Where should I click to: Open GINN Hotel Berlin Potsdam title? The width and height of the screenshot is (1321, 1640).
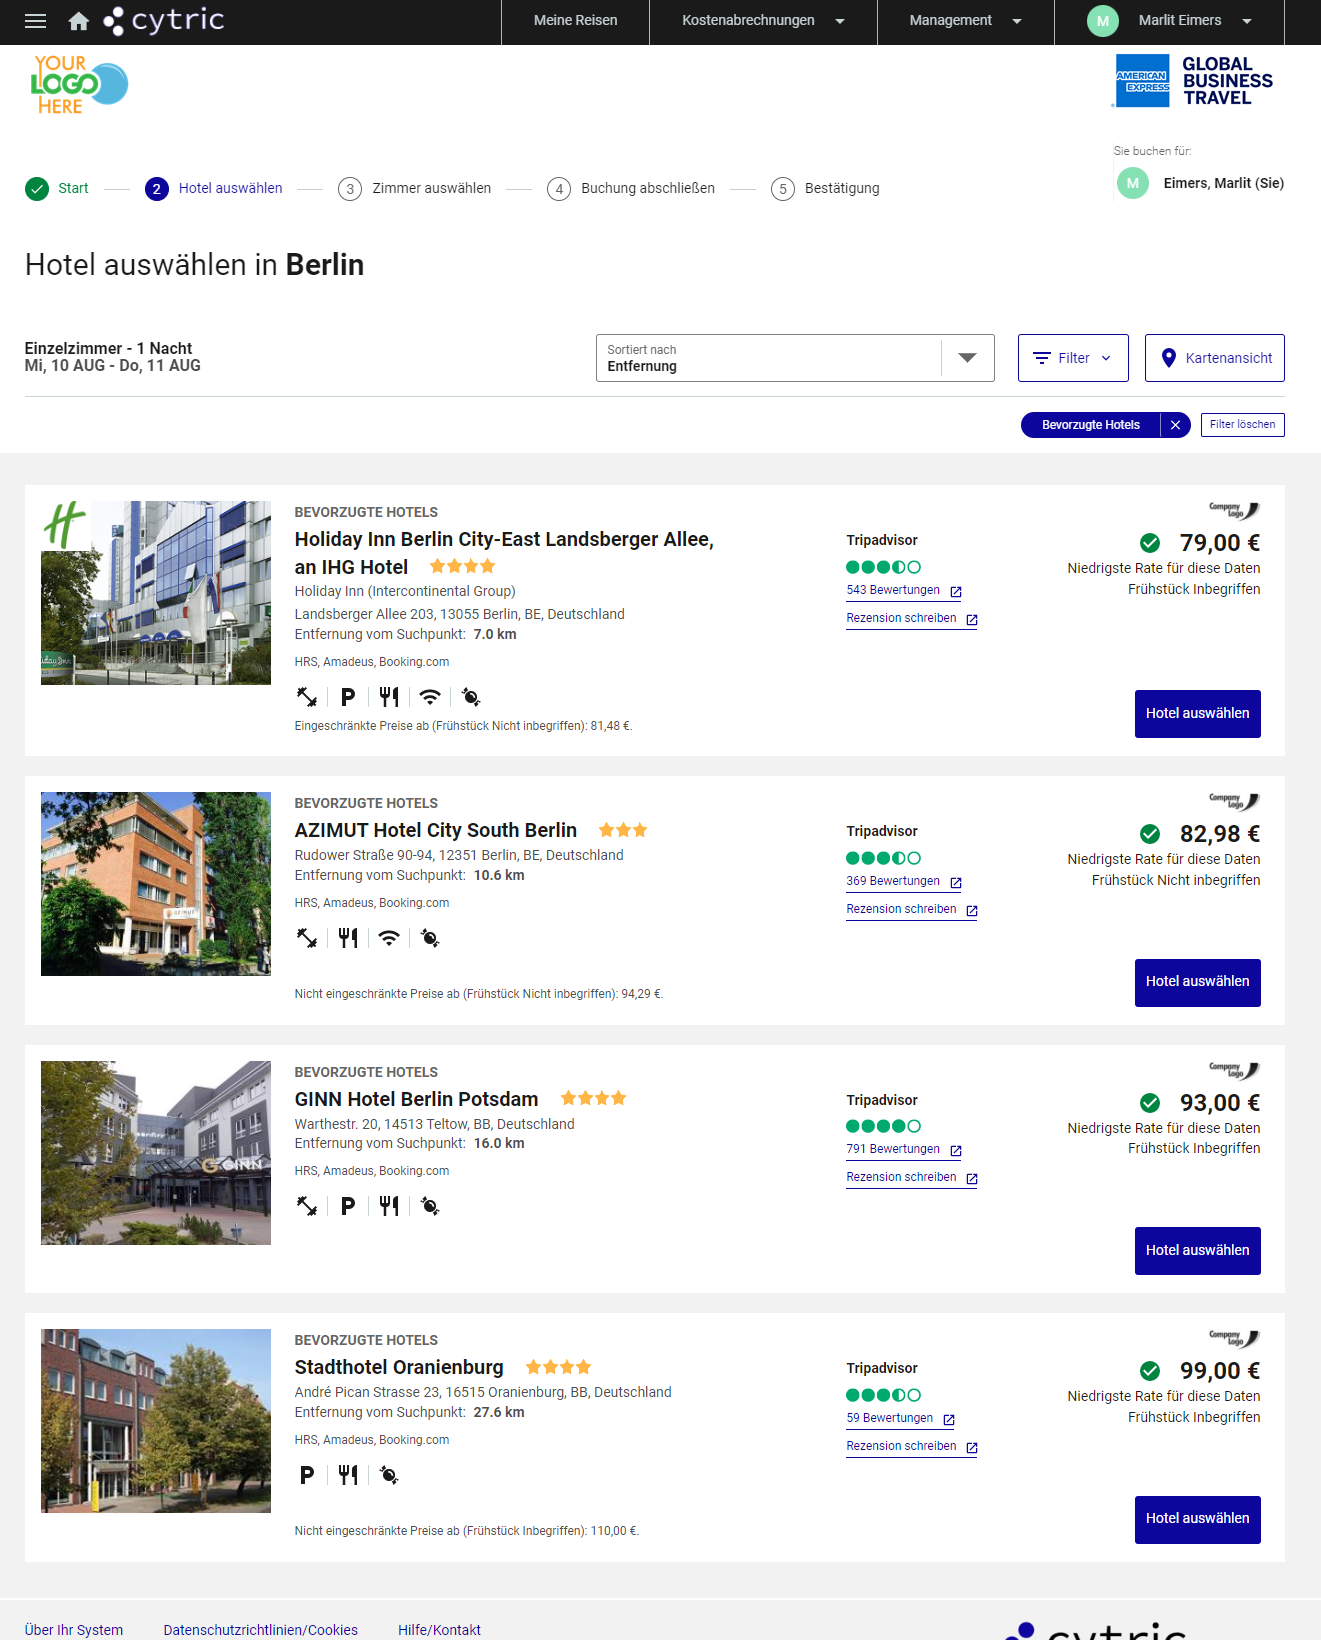tap(416, 1099)
